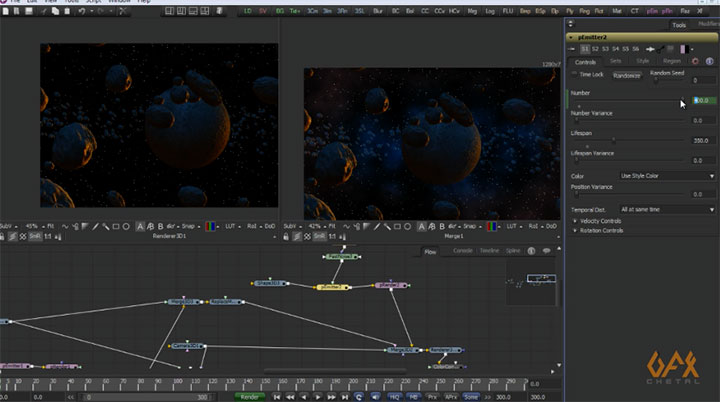Image resolution: width=720 pixels, height=402 pixels.
Task: Click the Save composition icon
Action: point(28,11)
